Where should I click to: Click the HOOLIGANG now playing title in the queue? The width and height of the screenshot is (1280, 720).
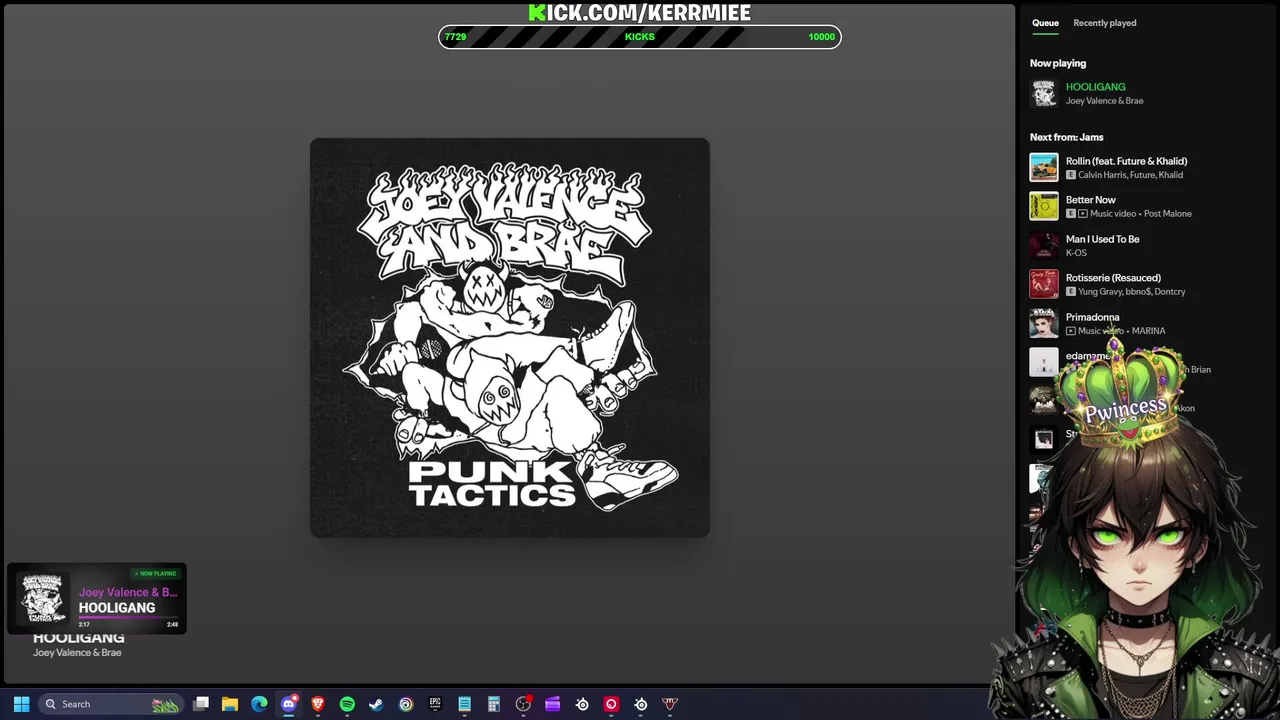(1095, 87)
